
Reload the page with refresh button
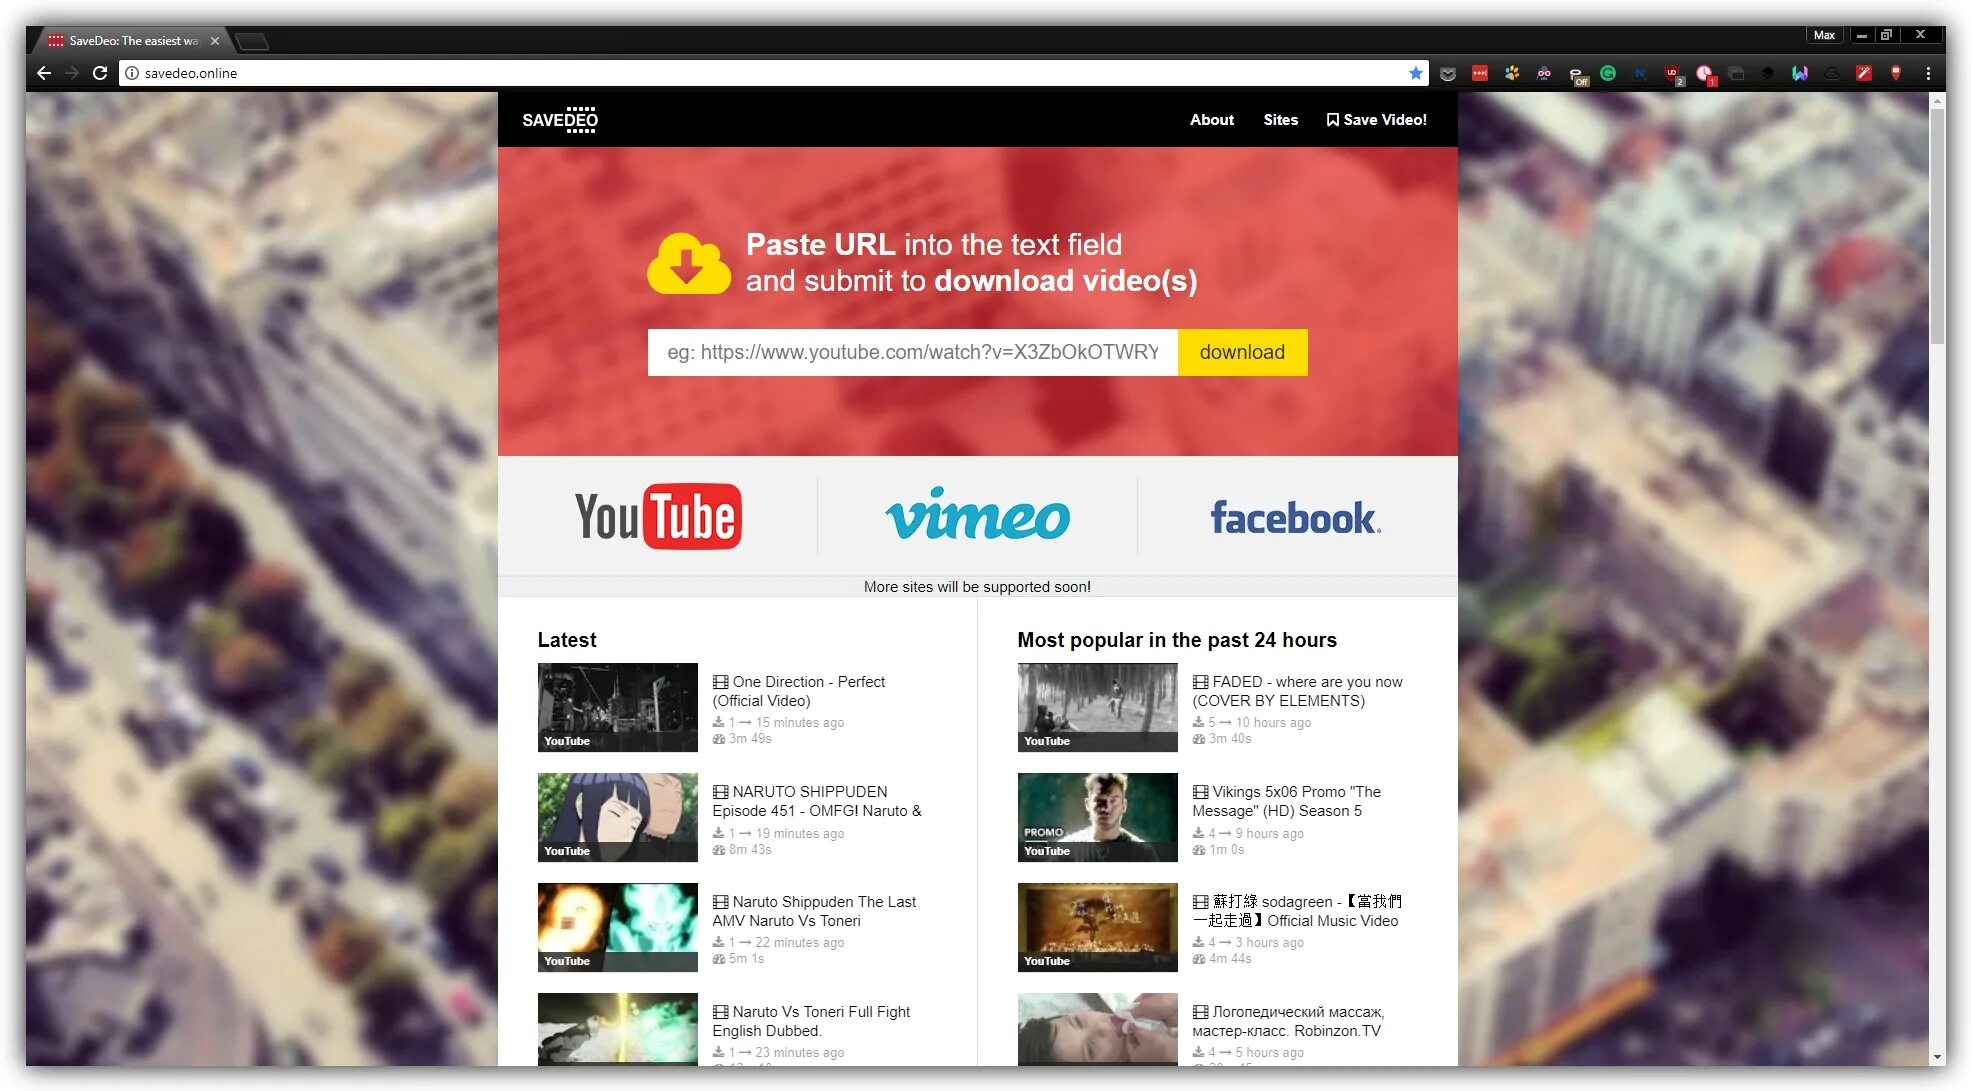(x=100, y=73)
